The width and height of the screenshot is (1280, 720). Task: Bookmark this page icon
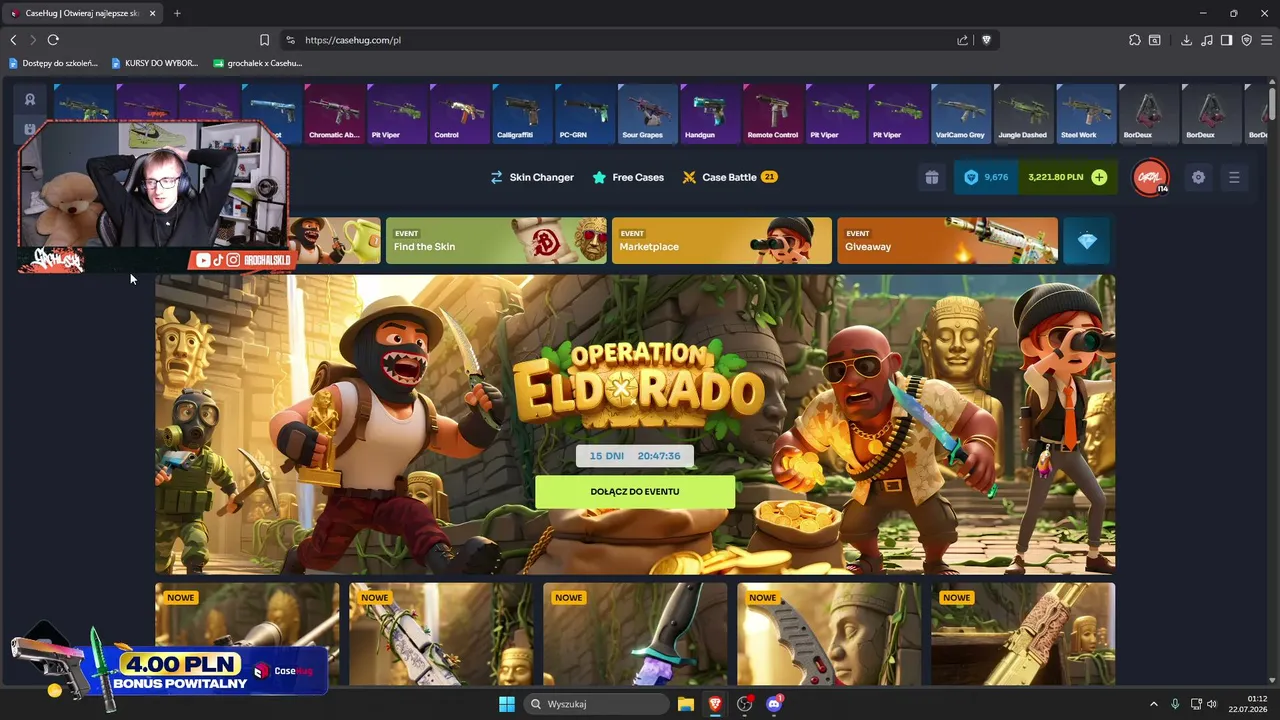coord(264,40)
